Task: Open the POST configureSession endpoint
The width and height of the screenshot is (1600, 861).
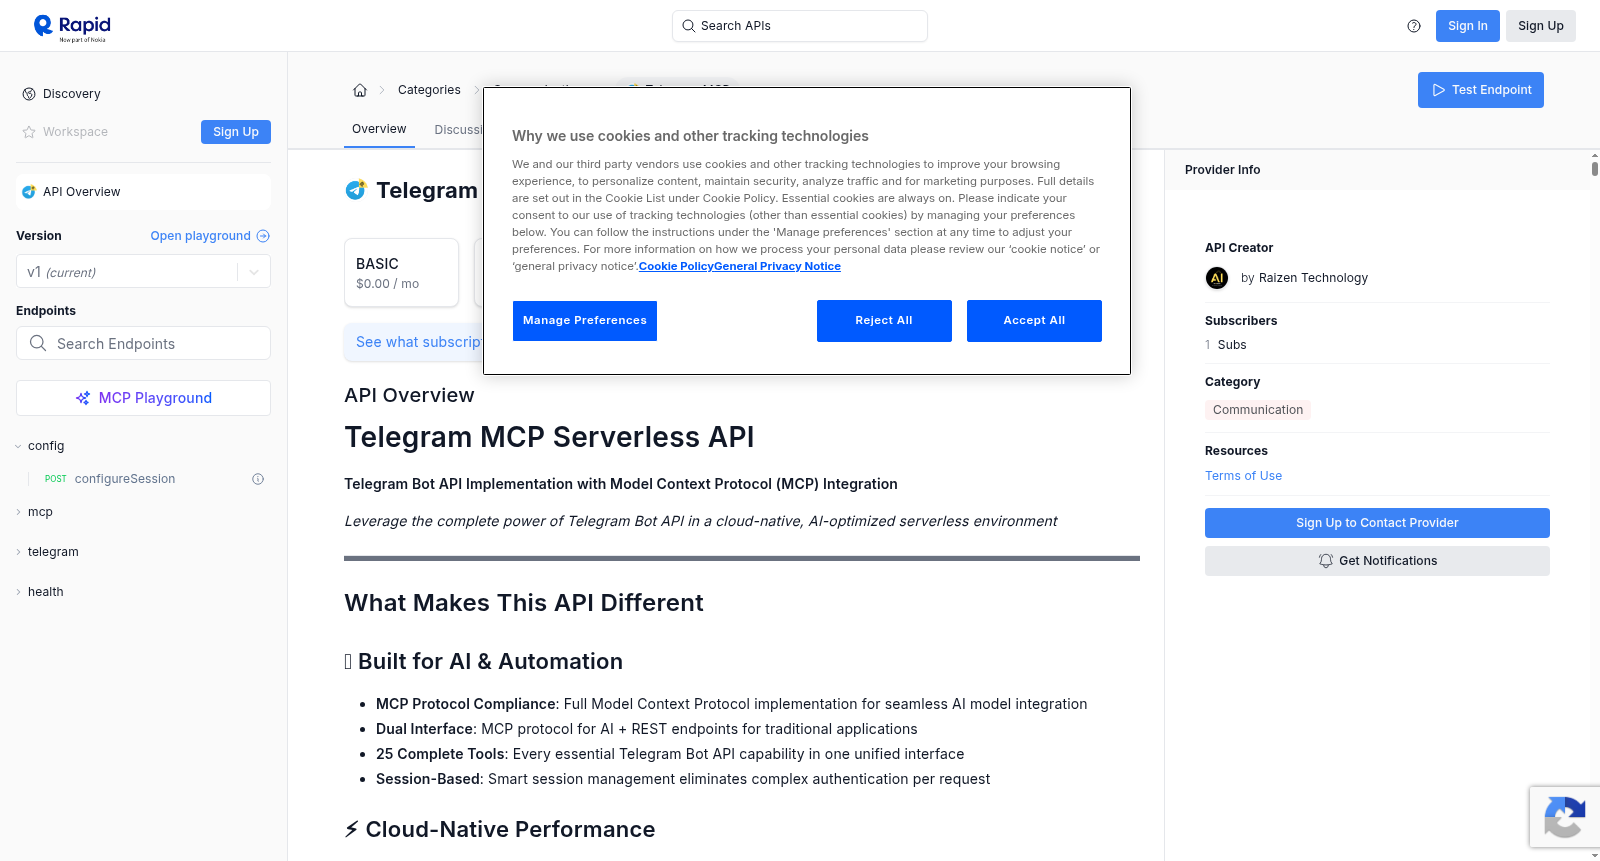Action: coord(125,479)
